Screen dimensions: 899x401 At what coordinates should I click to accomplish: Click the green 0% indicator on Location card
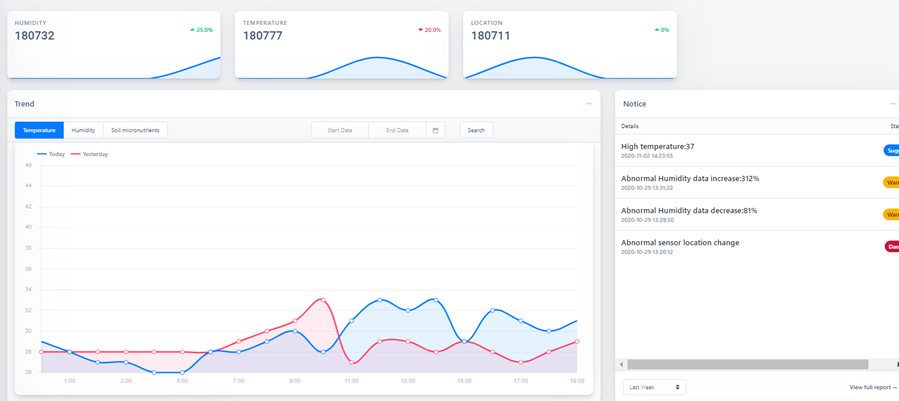(662, 30)
